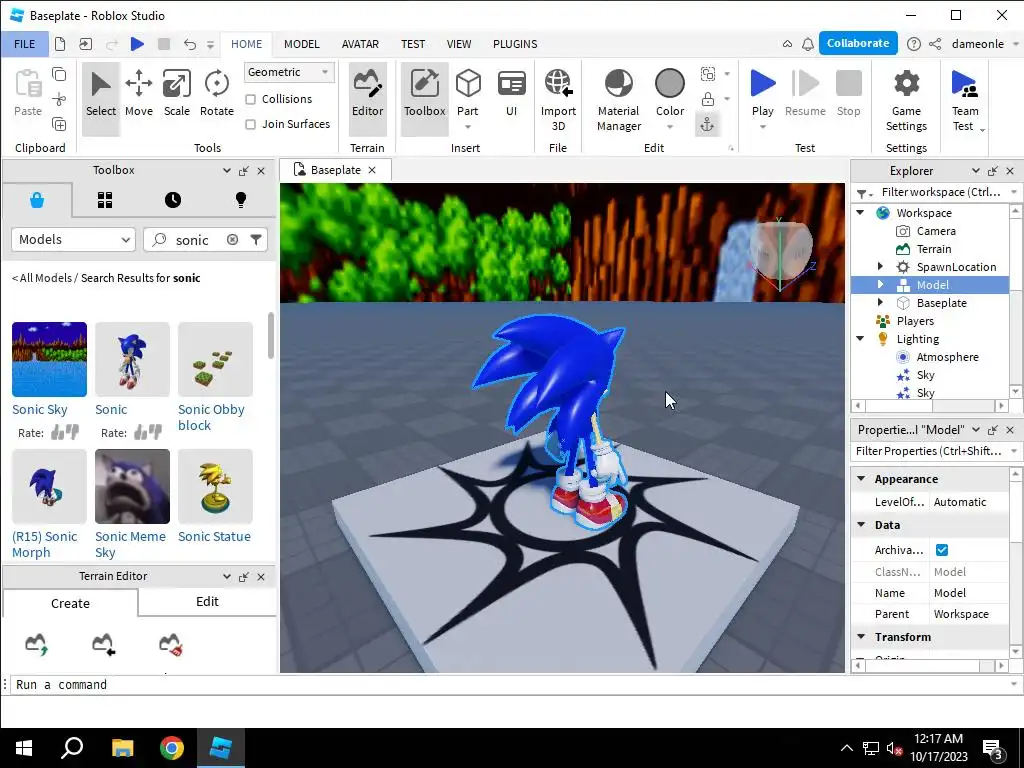
Task: Click the Import 3D button
Action: (558, 101)
